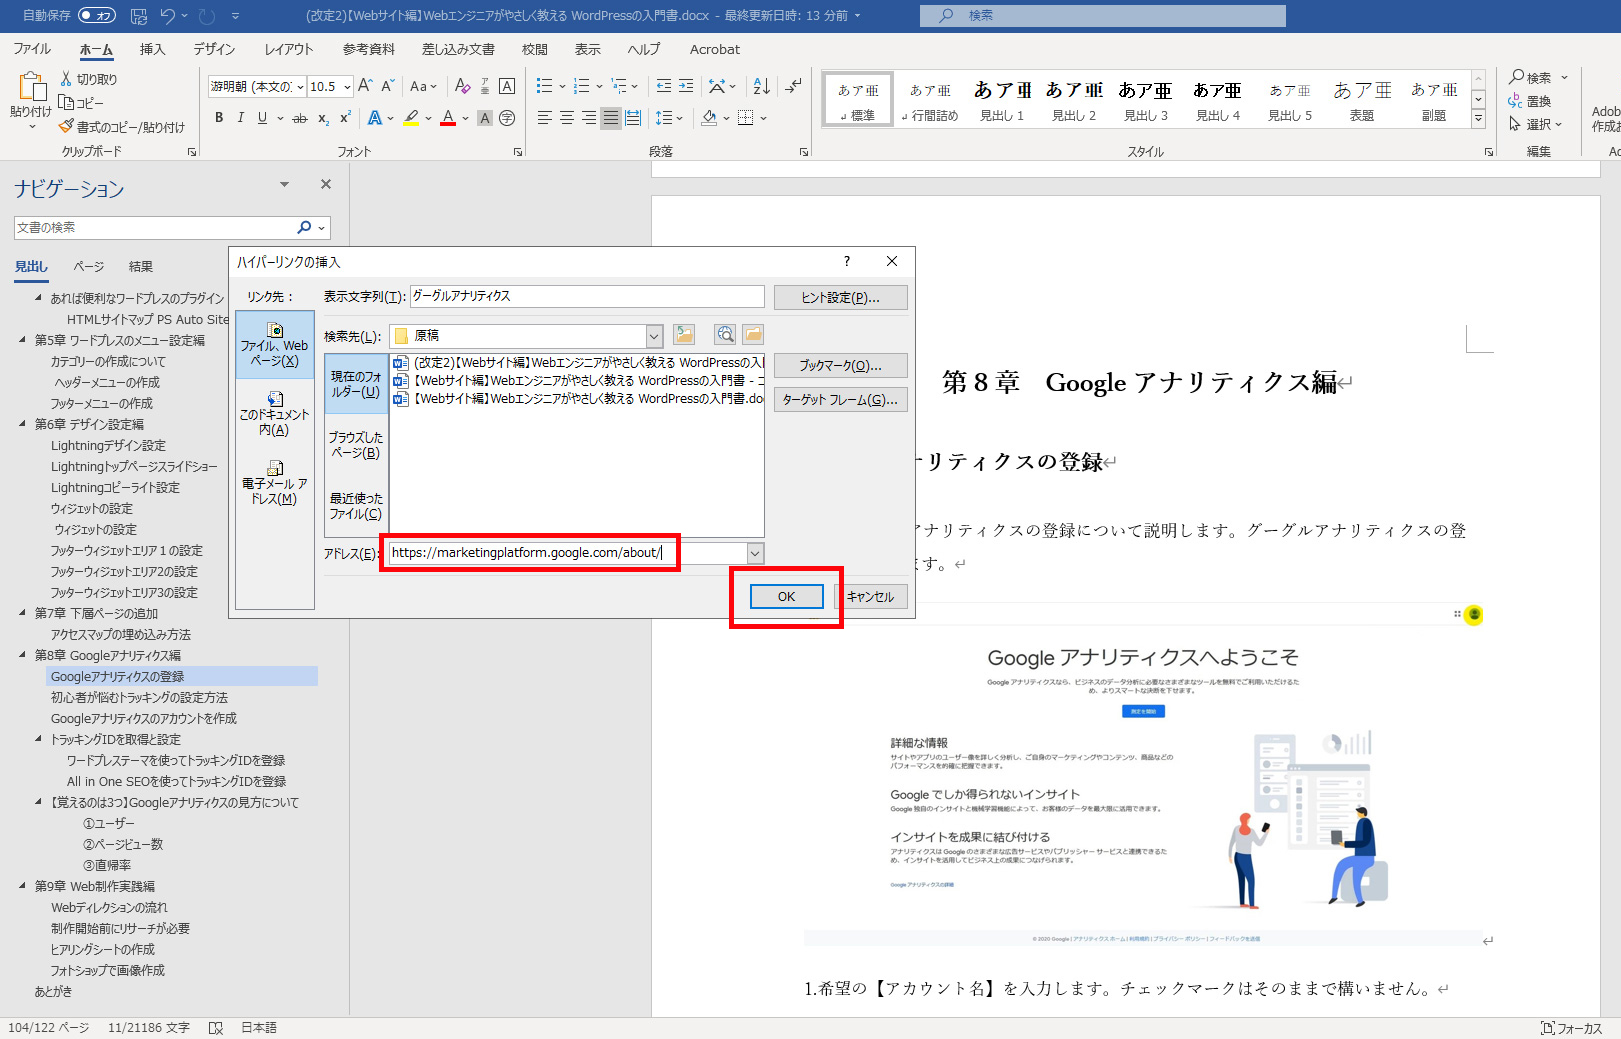Click the cut scissors icon

pos(67,79)
